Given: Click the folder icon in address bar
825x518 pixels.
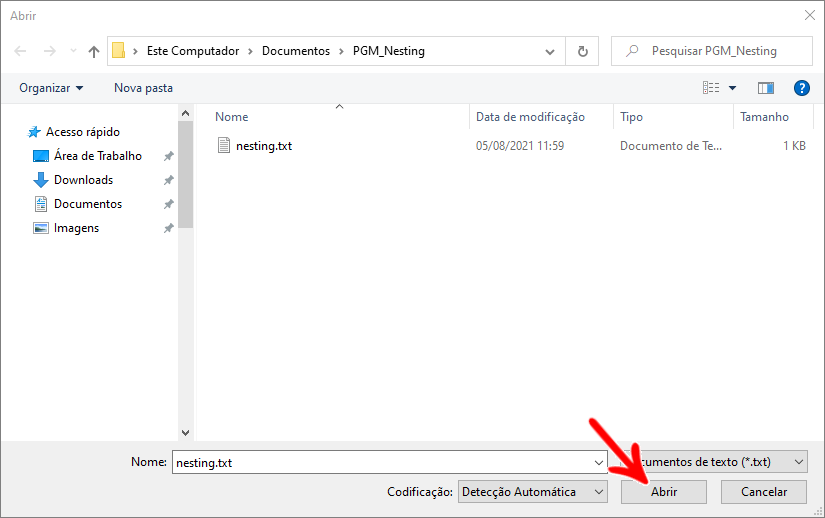Looking at the screenshot, I should tap(119, 50).
